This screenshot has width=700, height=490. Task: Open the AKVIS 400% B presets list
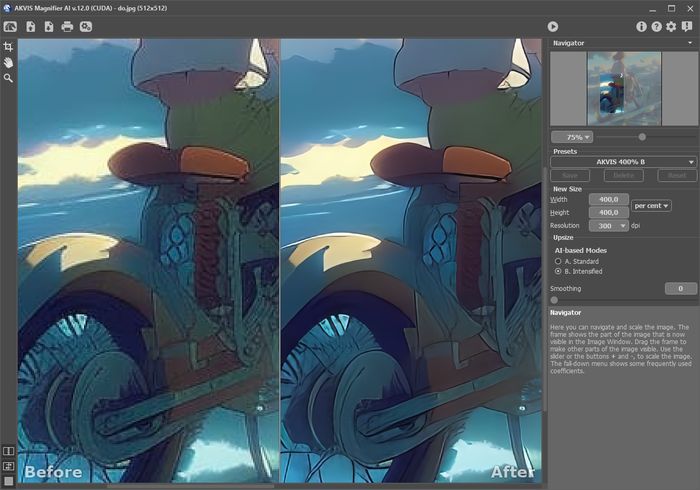[623, 162]
